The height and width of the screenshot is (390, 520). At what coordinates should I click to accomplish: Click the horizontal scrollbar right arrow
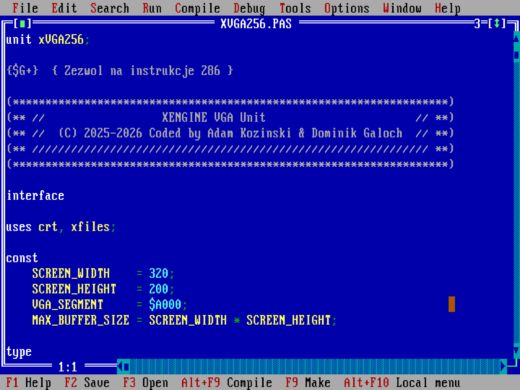tap(503, 367)
